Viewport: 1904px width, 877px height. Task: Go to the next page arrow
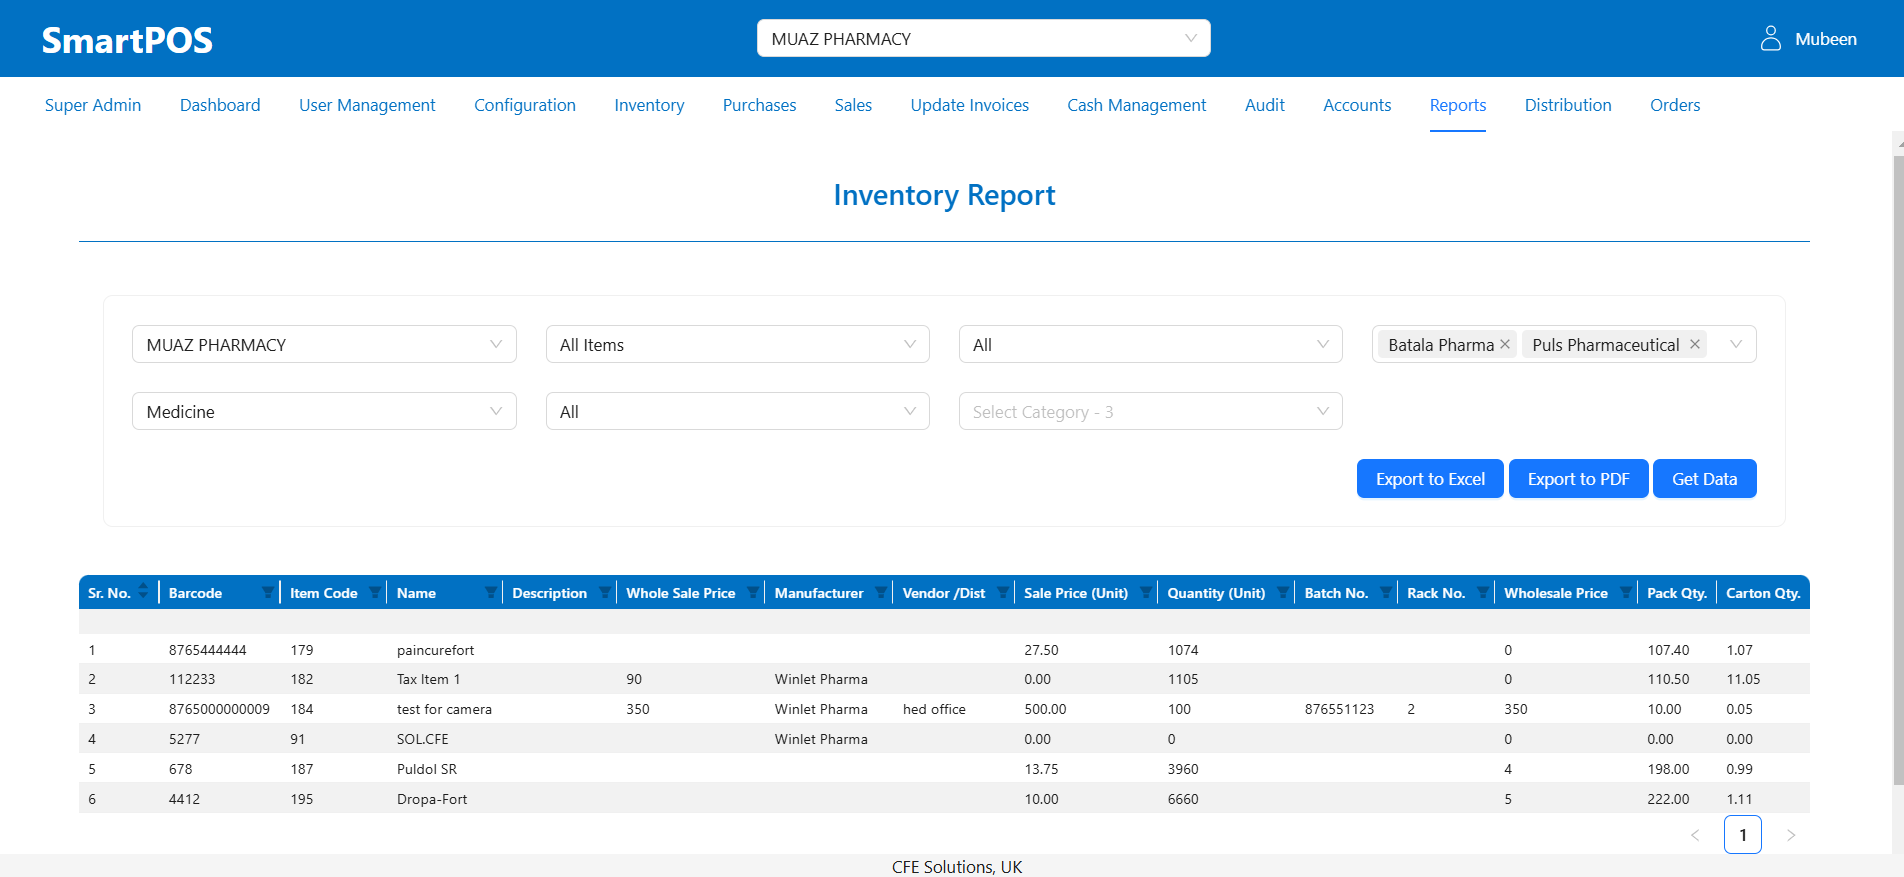coord(1791,835)
